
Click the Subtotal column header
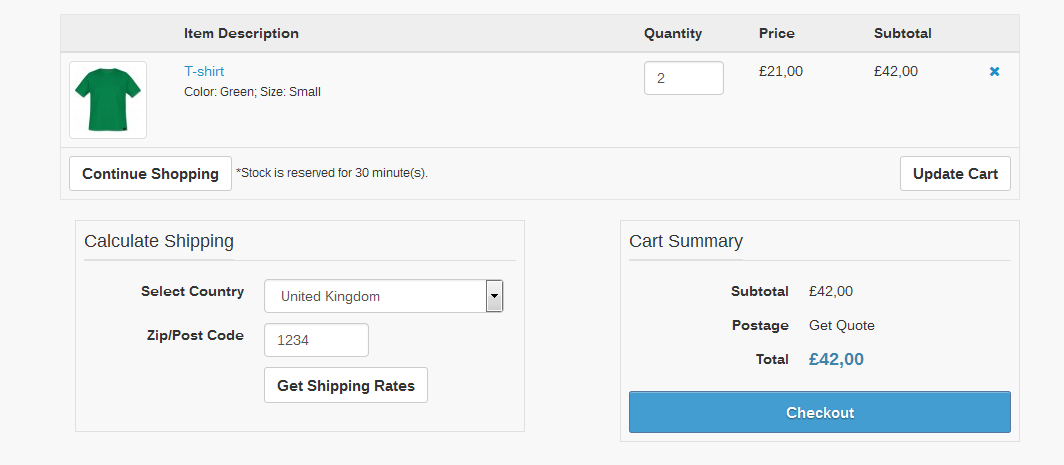click(902, 33)
